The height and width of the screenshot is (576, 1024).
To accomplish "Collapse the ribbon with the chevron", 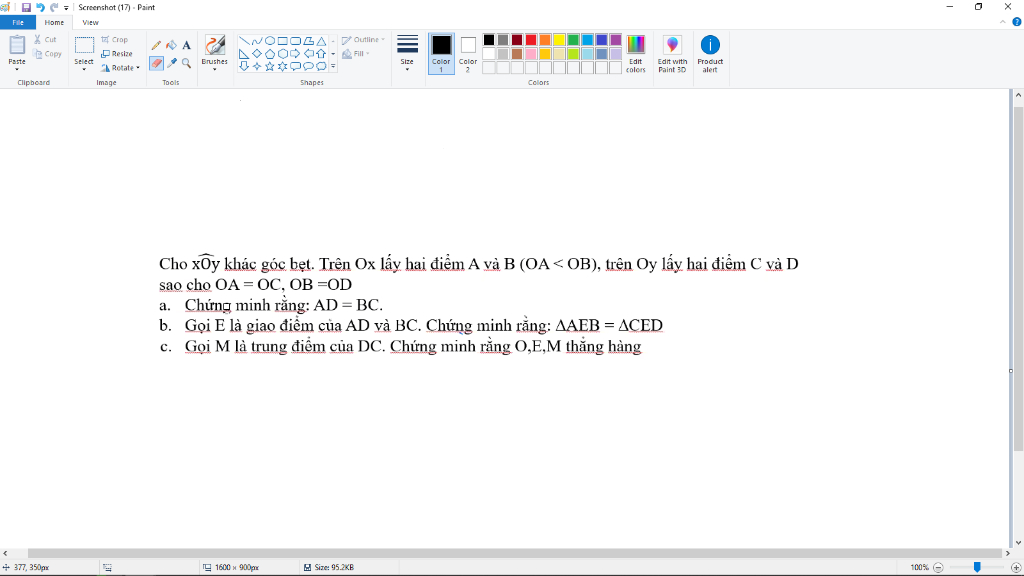I will tap(1003, 22).
